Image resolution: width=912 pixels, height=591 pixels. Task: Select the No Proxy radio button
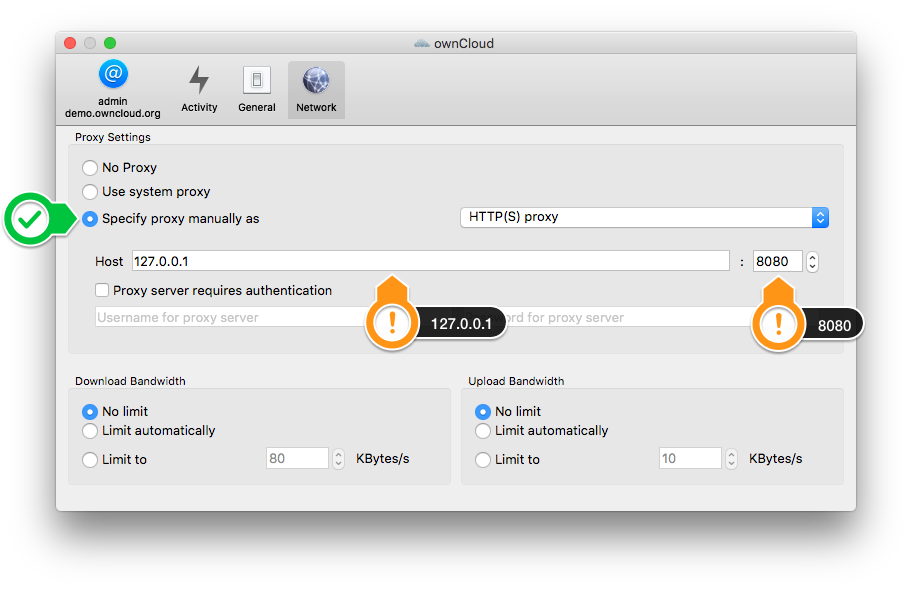point(90,168)
